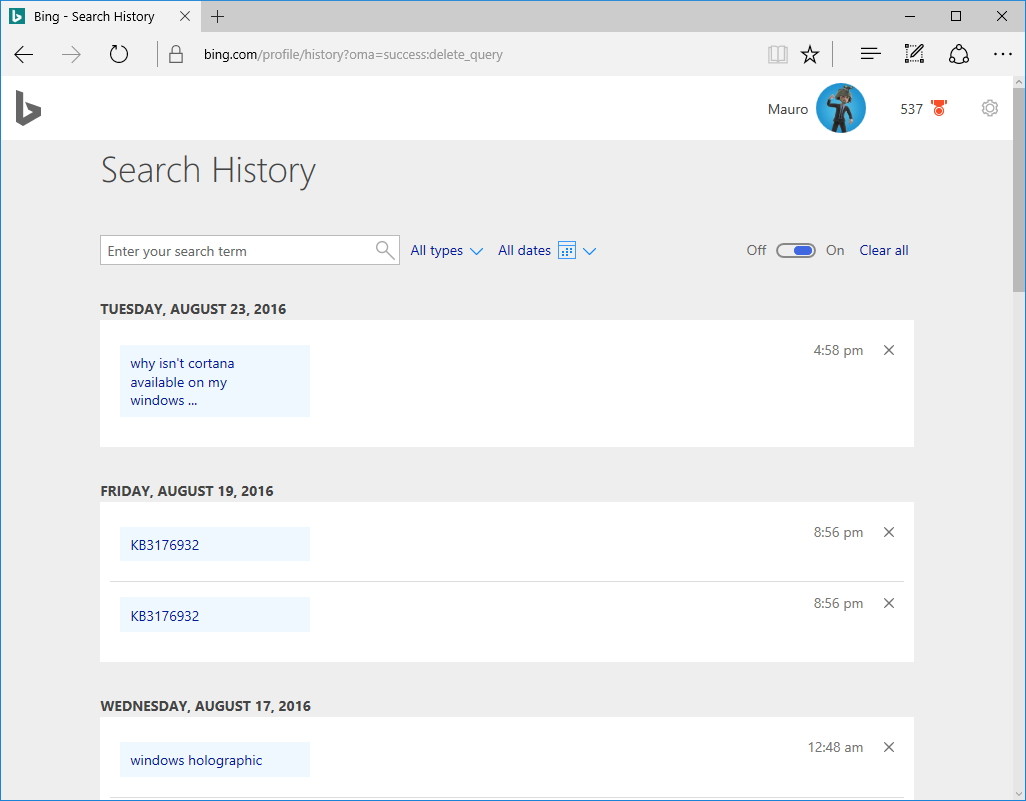Clear all search history
This screenshot has width=1026, height=801.
click(883, 250)
